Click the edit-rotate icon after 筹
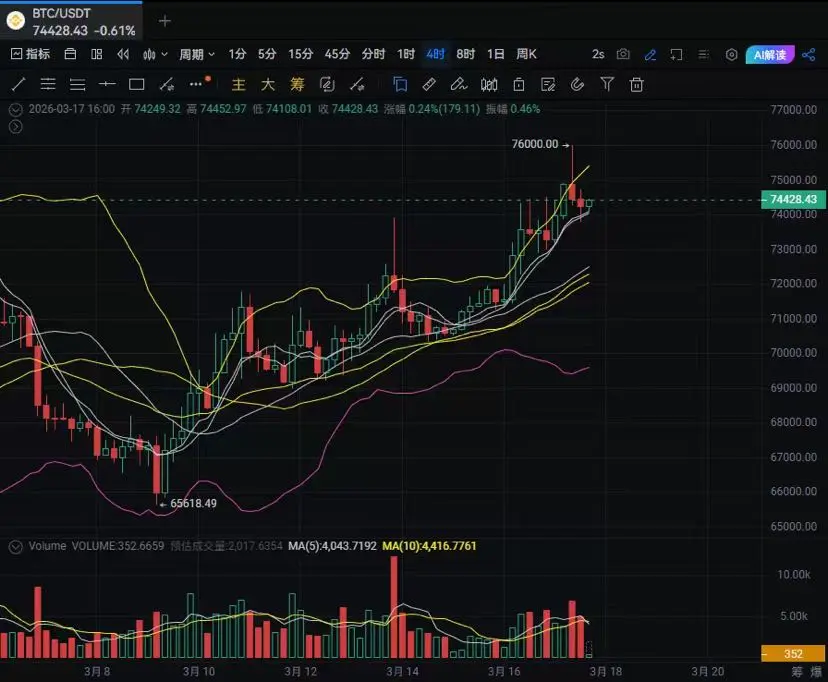This screenshot has height=682, width=828. click(x=327, y=84)
